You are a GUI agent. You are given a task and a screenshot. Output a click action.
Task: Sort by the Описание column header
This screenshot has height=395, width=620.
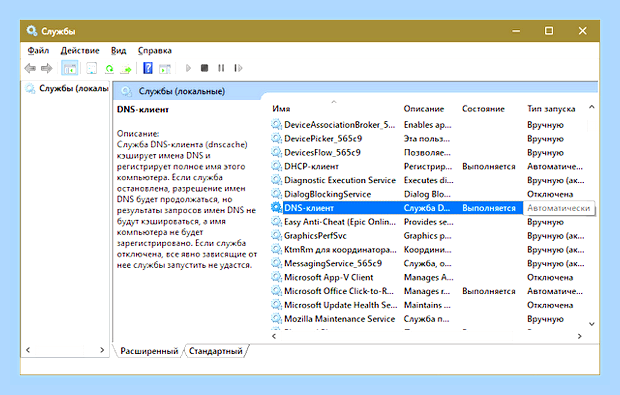(424, 109)
